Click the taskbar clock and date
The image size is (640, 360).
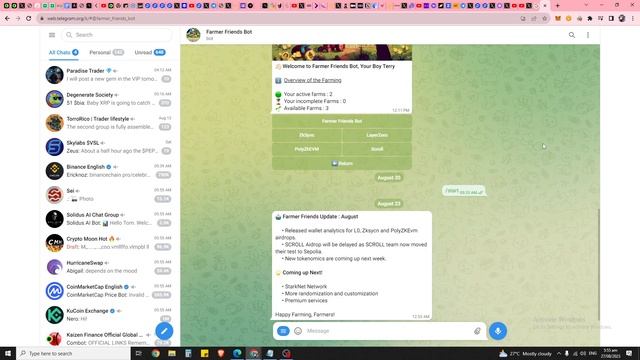(x=611, y=353)
